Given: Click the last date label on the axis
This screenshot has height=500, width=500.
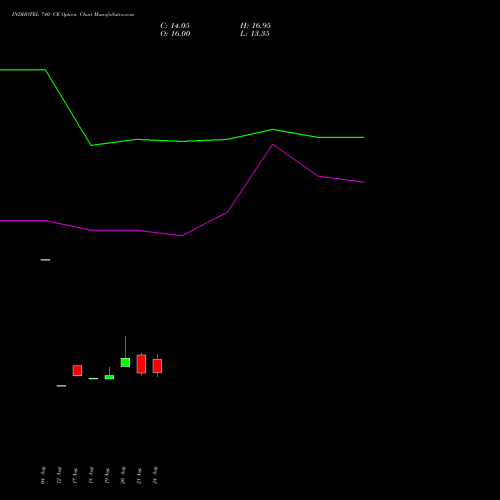Looking at the screenshot, I should (155, 475).
